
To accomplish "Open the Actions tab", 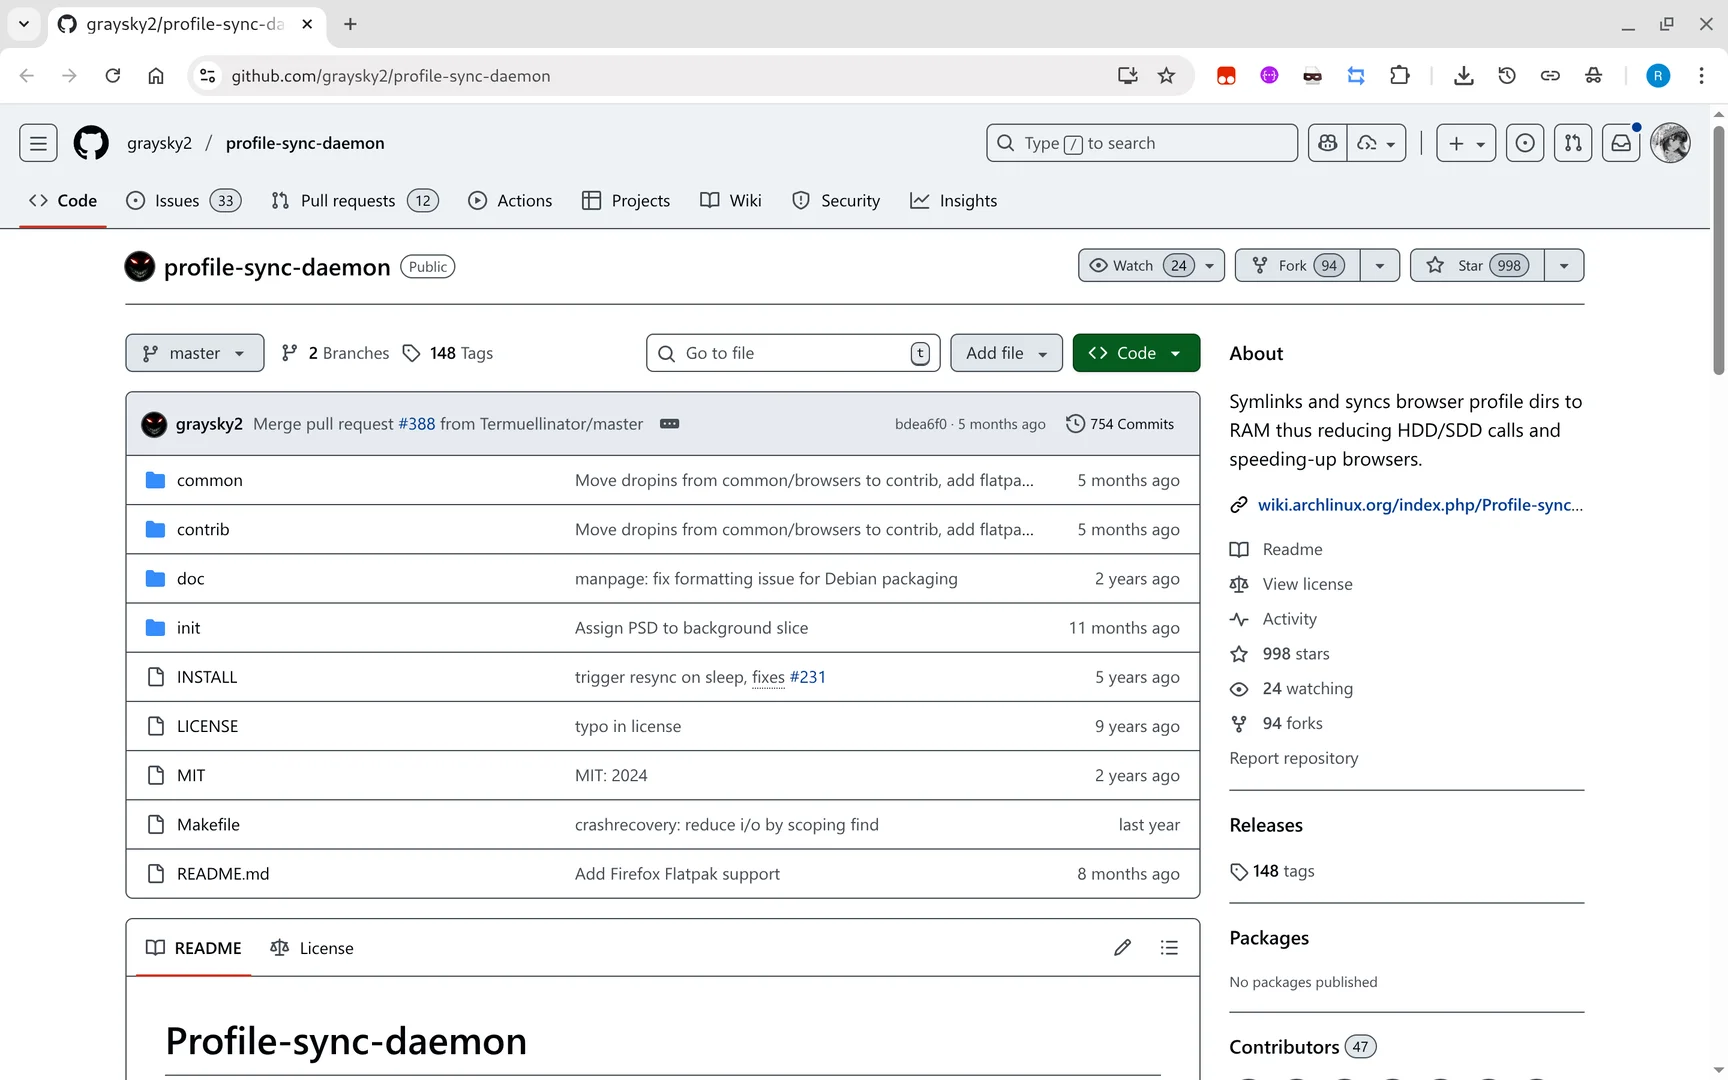I will 510,201.
